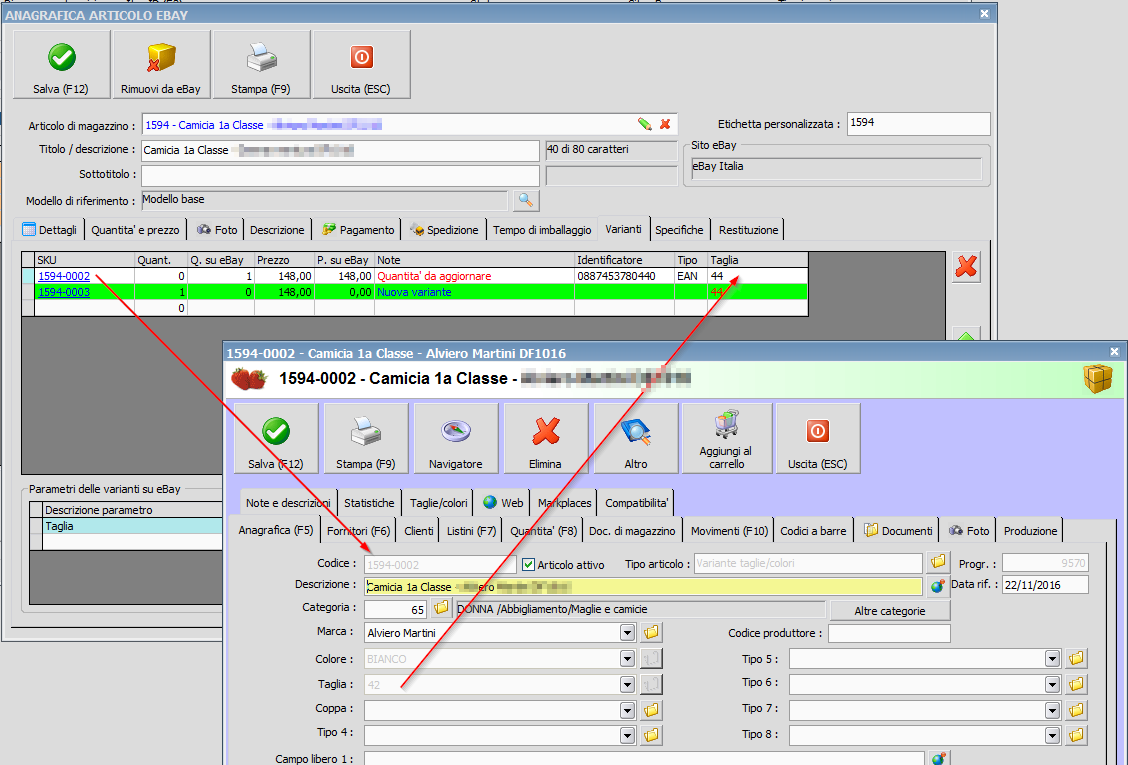This screenshot has width=1128, height=765.
Task: Click the Rimuovi da eBay button
Action: pyautogui.click(x=161, y=64)
